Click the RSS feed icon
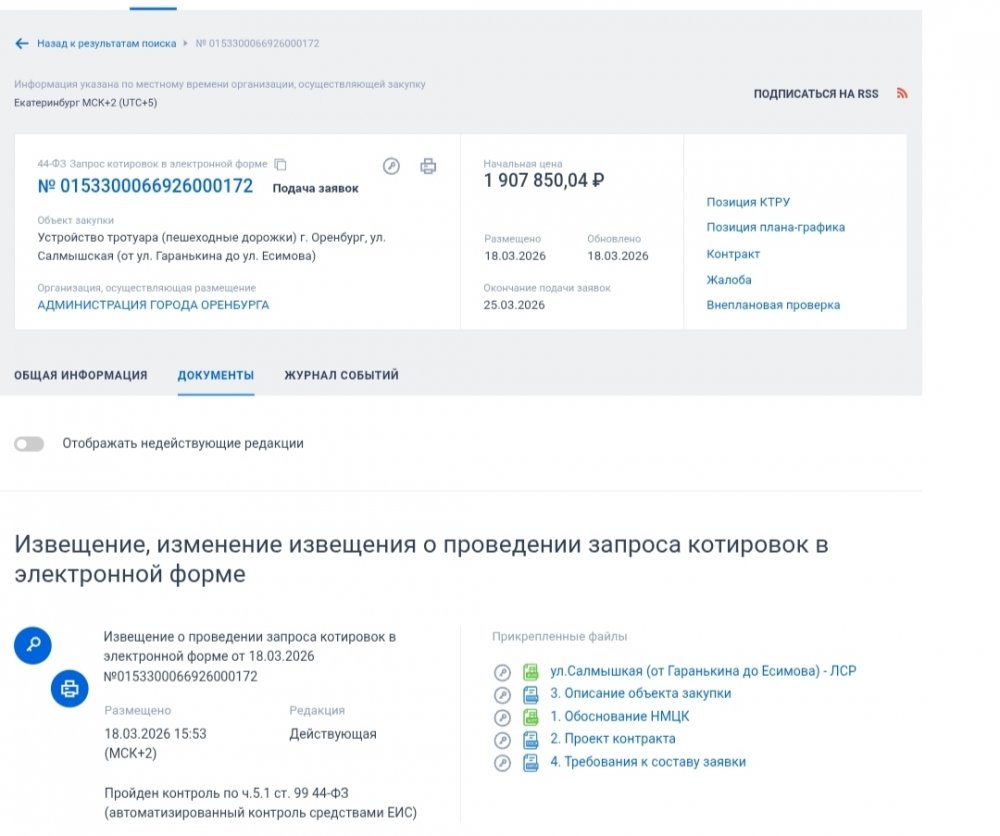Screen dimensions: 1000x836 [x=902, y=94]
